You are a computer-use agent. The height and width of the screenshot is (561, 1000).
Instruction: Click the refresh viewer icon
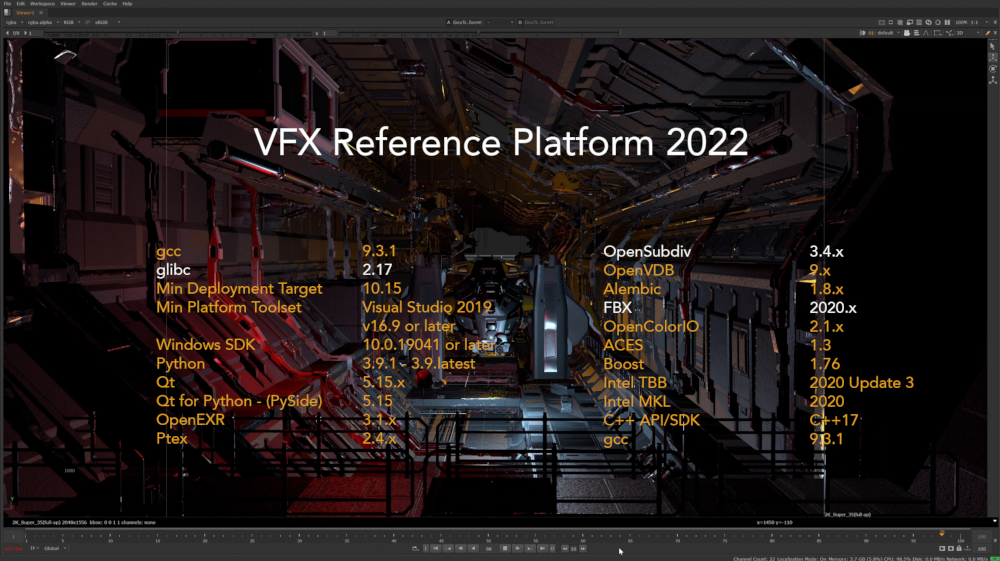929,22
